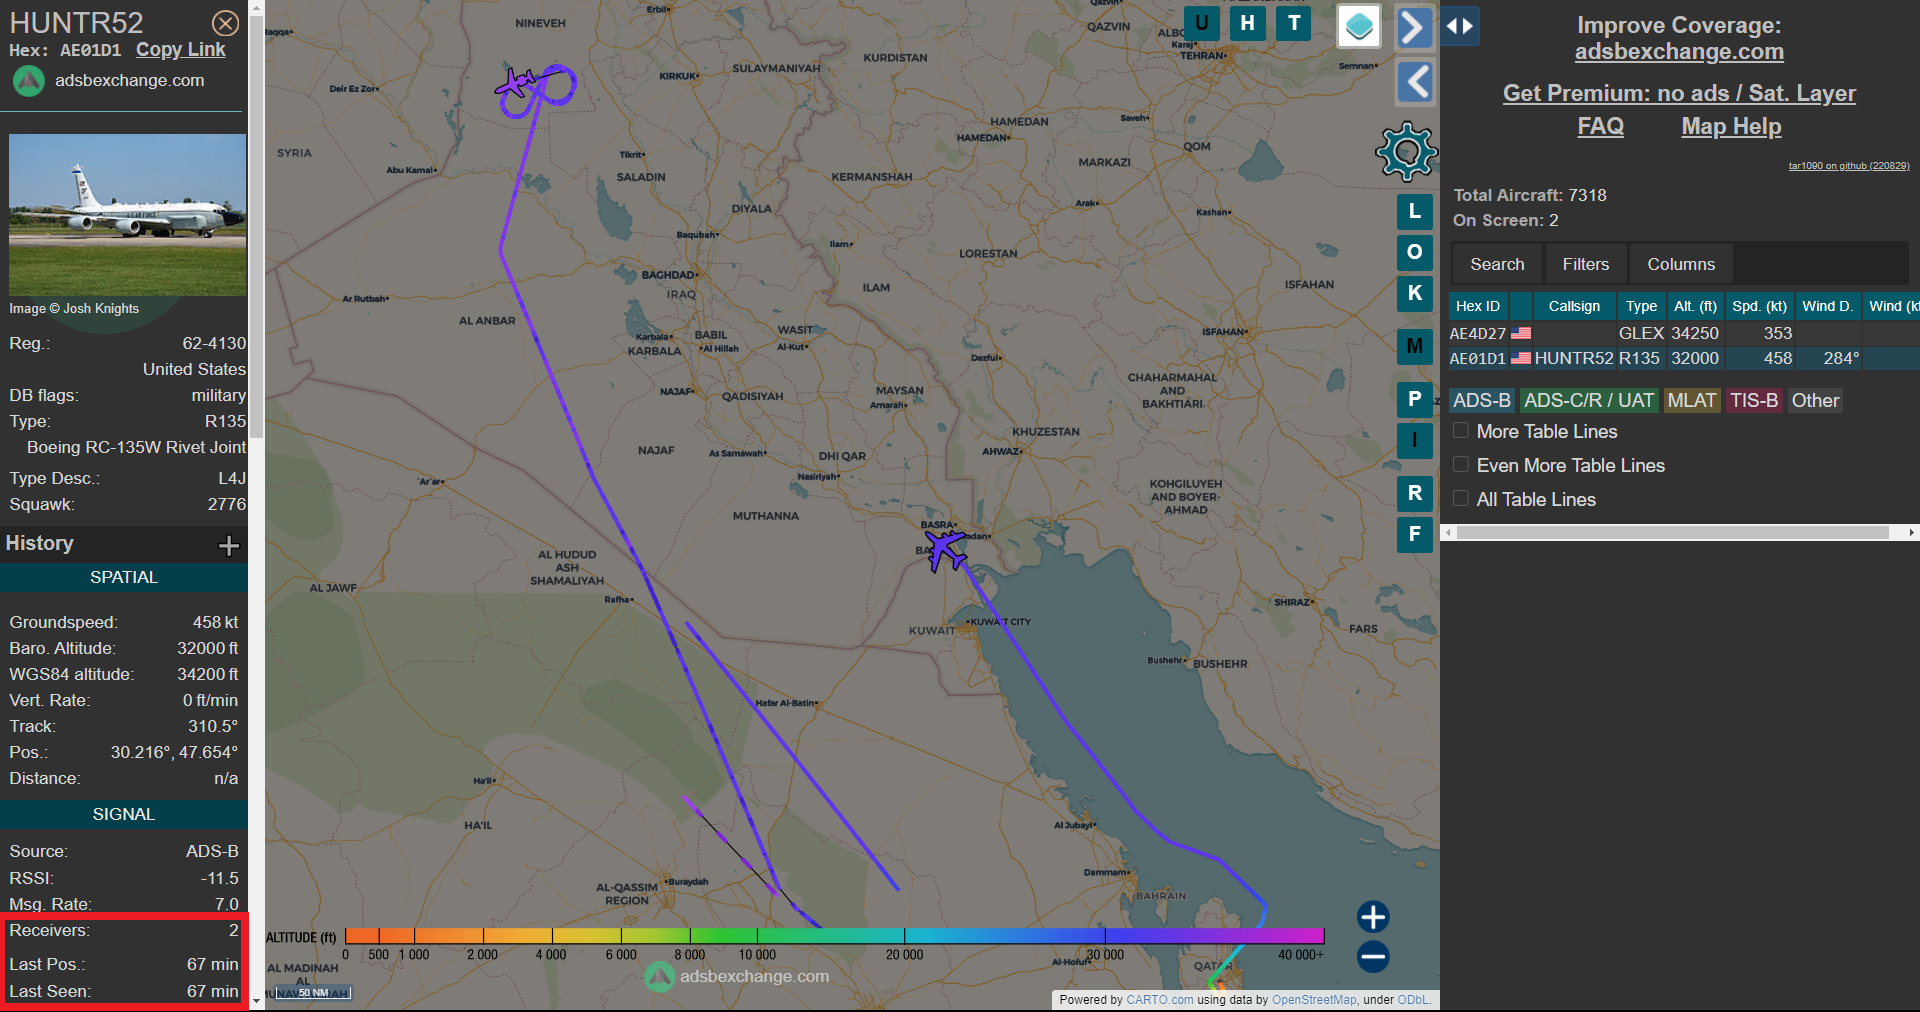The height and width of the screenshot is (1012, 1920).
Task: Click the Copy Link link
Action: click(181, 50)
